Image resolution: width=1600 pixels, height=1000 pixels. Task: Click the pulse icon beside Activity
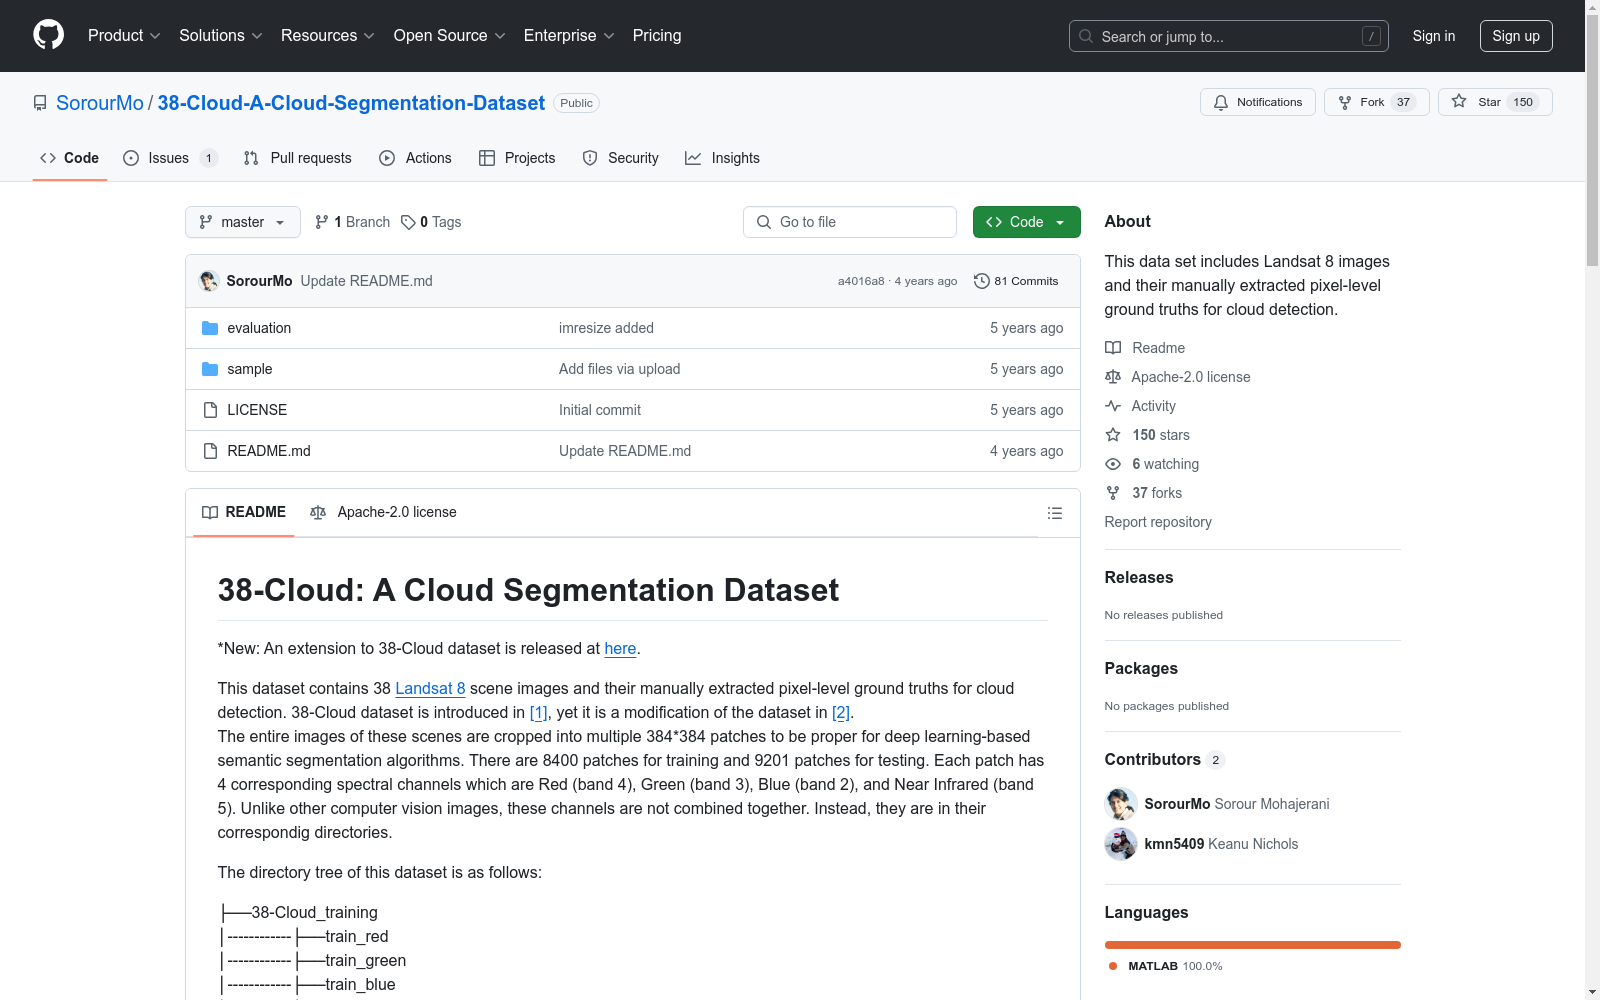pyautogui.click(x=1113, y=406)
